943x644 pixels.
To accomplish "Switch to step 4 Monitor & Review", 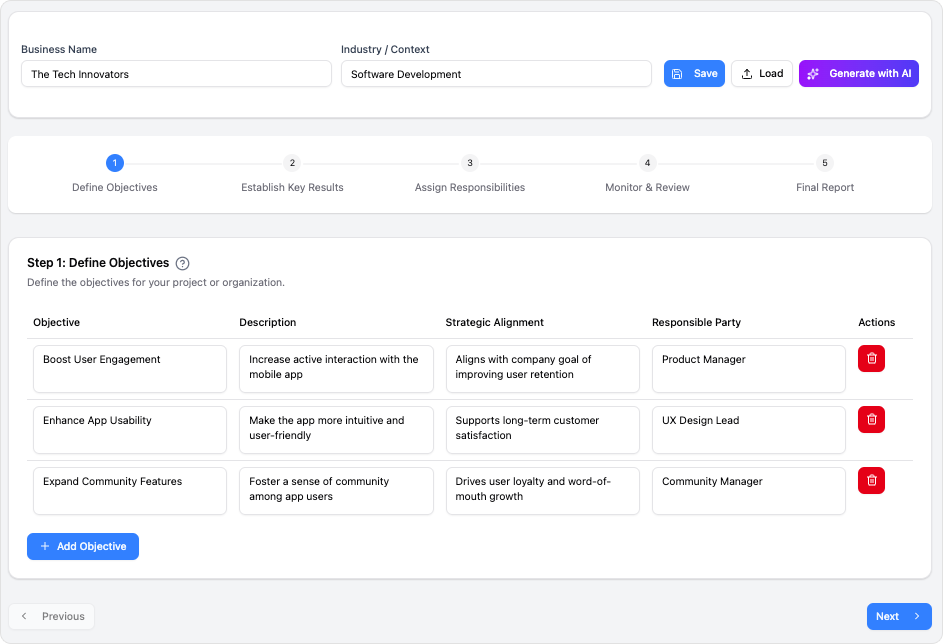I will [647, 174].
